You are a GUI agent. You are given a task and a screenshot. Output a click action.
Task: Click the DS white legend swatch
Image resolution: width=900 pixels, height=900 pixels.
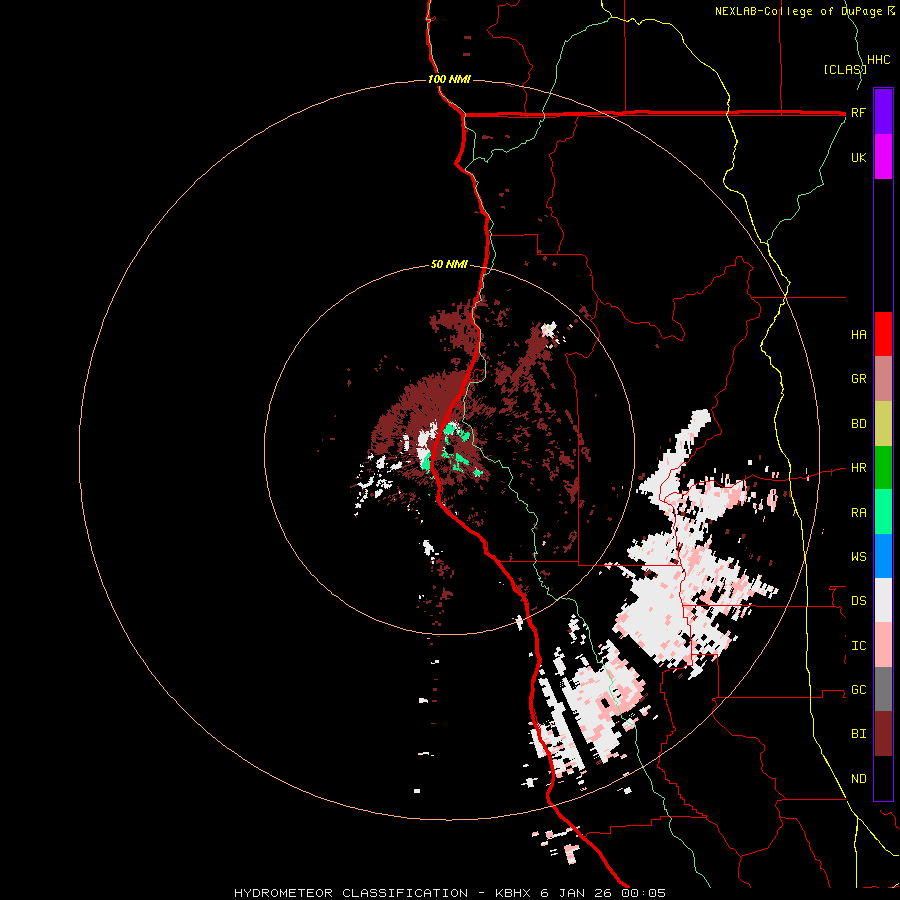pos(883,600)
